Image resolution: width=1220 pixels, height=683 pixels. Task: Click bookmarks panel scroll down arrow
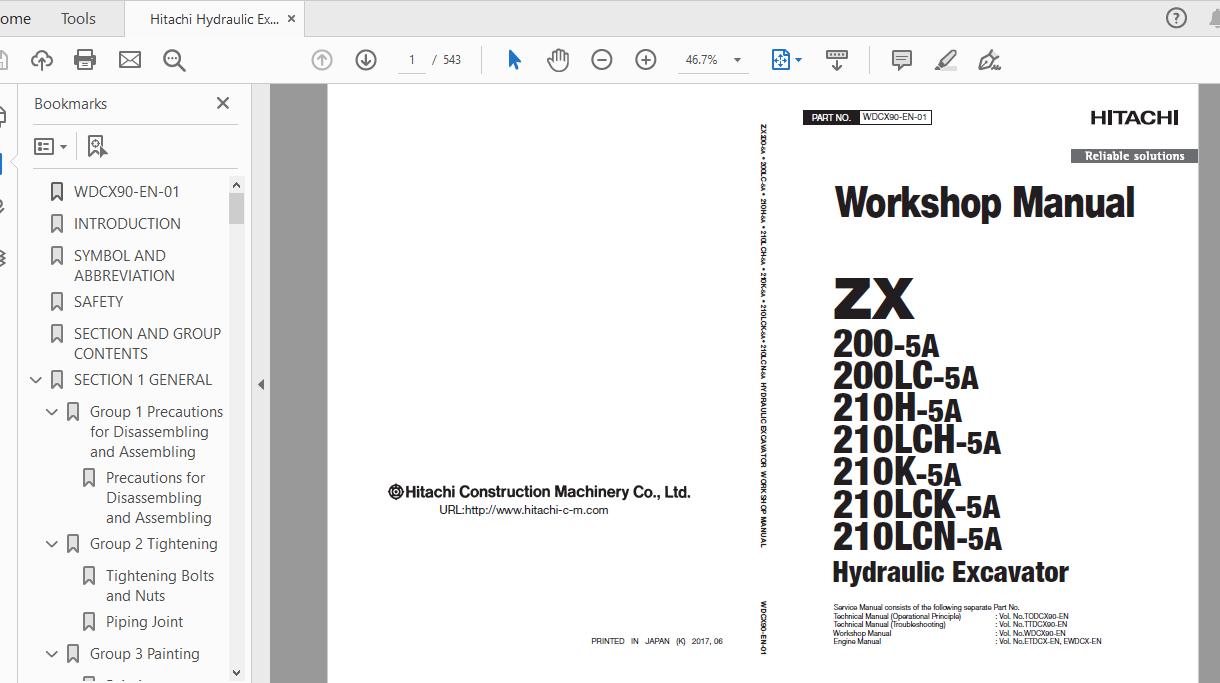[236, 672]
